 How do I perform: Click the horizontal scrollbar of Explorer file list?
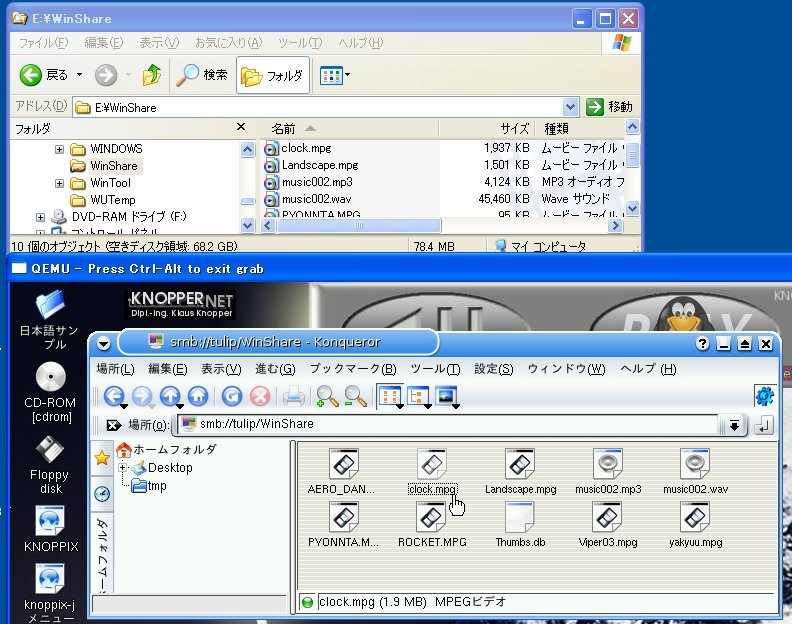point(359,225)
